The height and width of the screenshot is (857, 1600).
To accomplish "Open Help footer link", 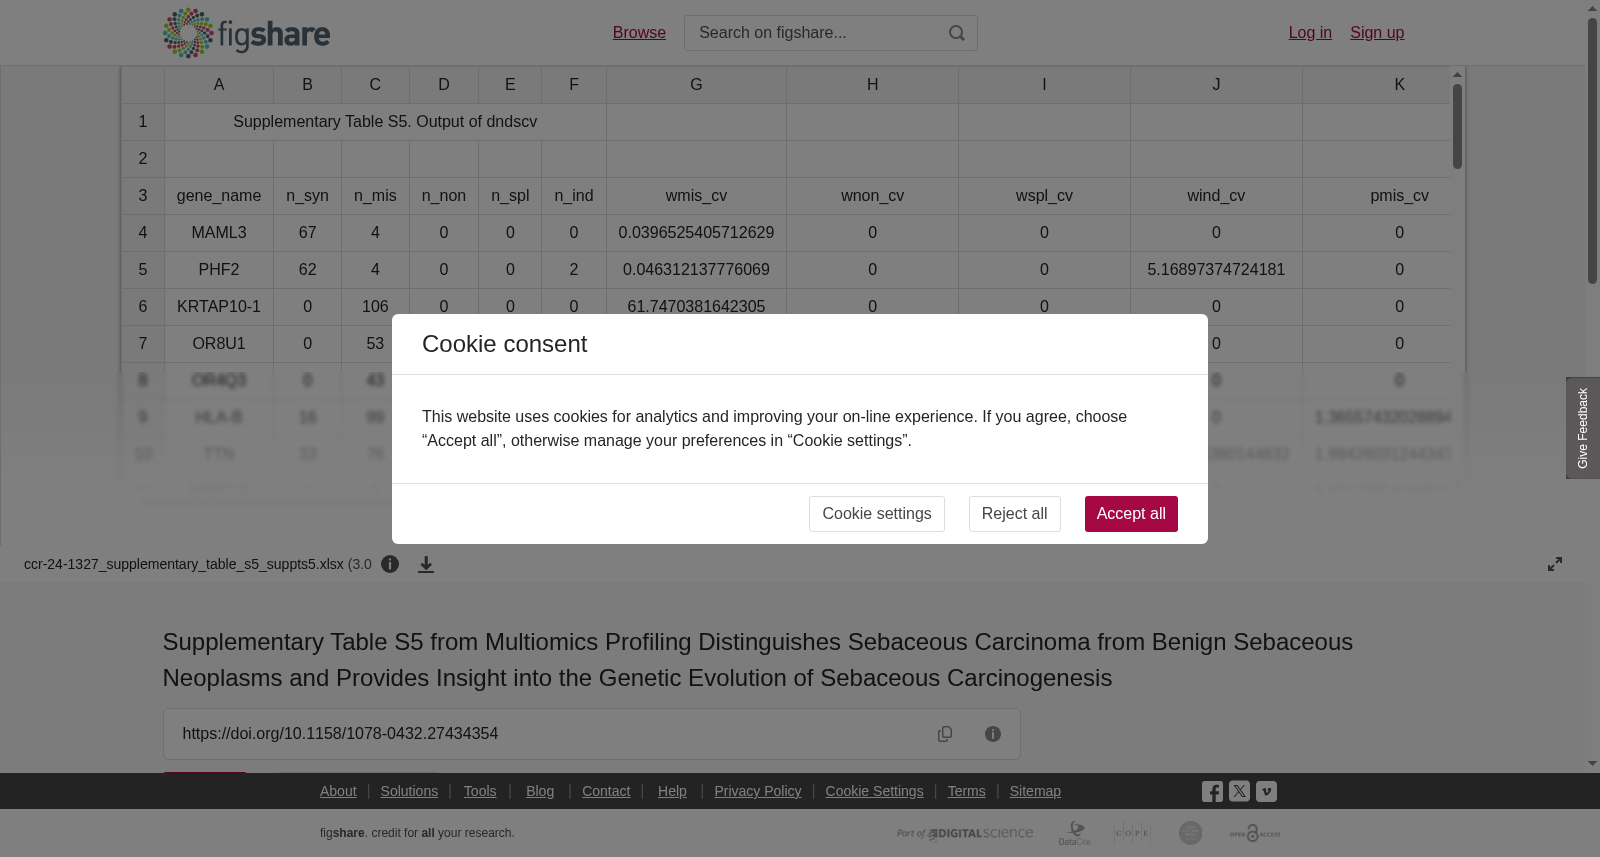I will click(672, 791).
